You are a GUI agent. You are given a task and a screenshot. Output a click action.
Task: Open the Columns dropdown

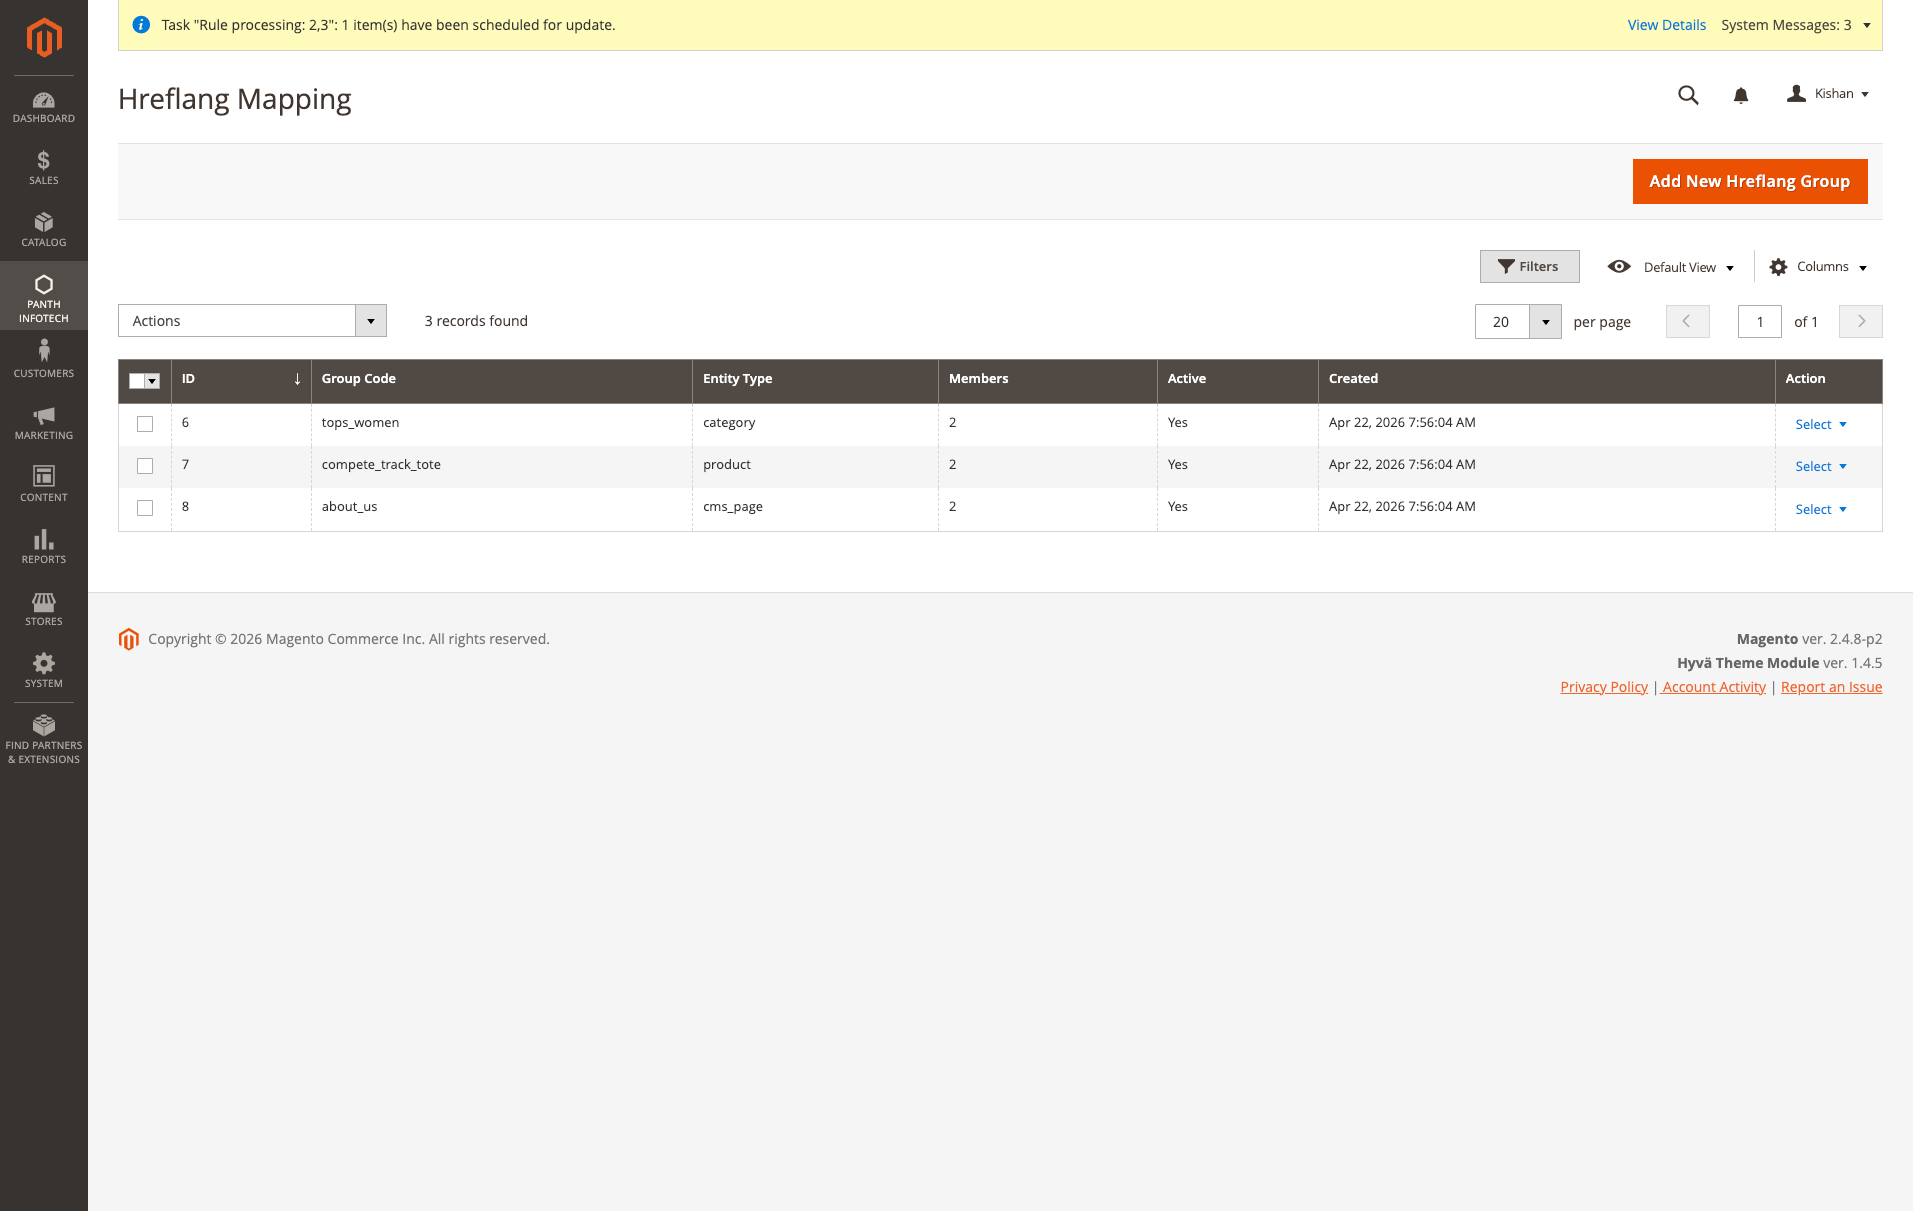pyautogui.click(x=1818, y=267)
